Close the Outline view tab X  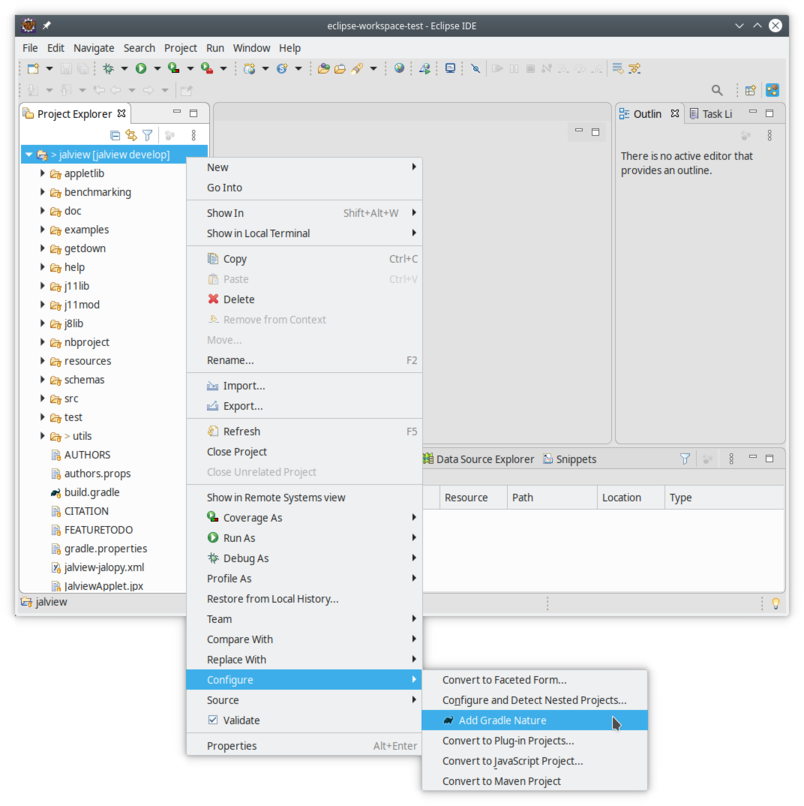click(675, 113)
